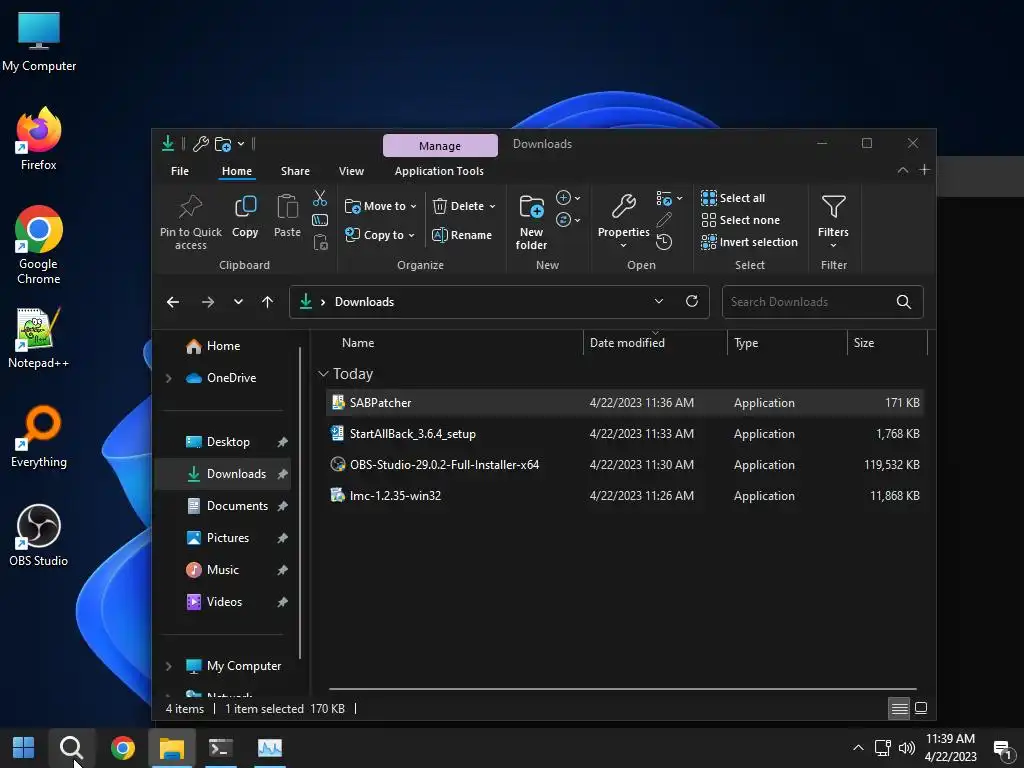Click the New folder icon
1024x768 pixels.
pyautogui.click(x=532, y=207)
